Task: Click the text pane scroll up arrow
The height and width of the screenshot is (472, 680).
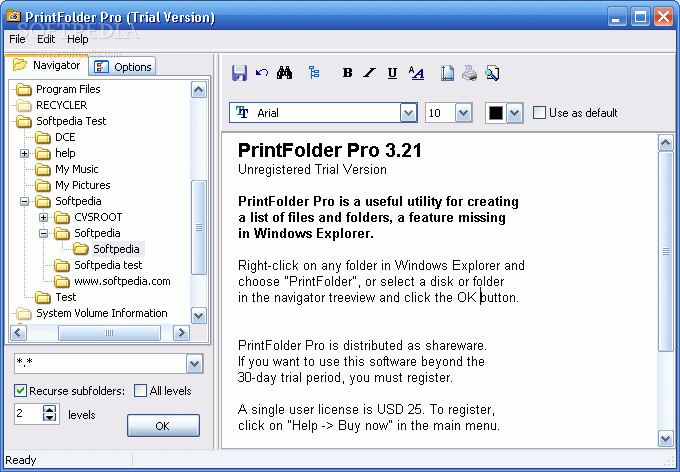Action: coord(666,142)
